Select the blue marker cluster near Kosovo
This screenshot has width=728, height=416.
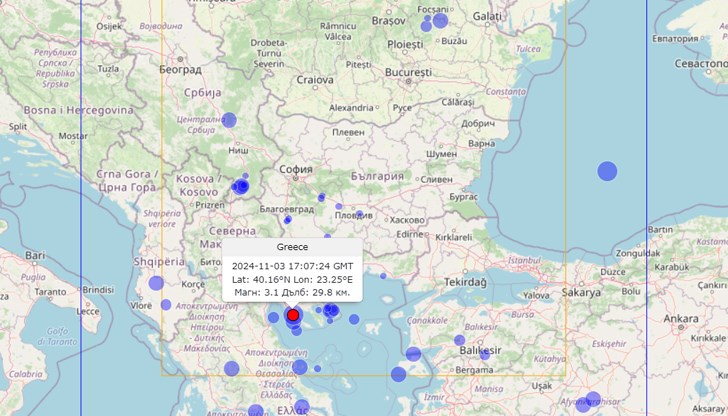point(241,186)
